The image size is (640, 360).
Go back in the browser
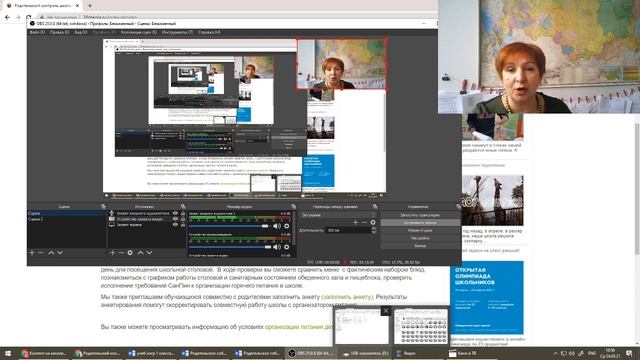coord(7,17)
